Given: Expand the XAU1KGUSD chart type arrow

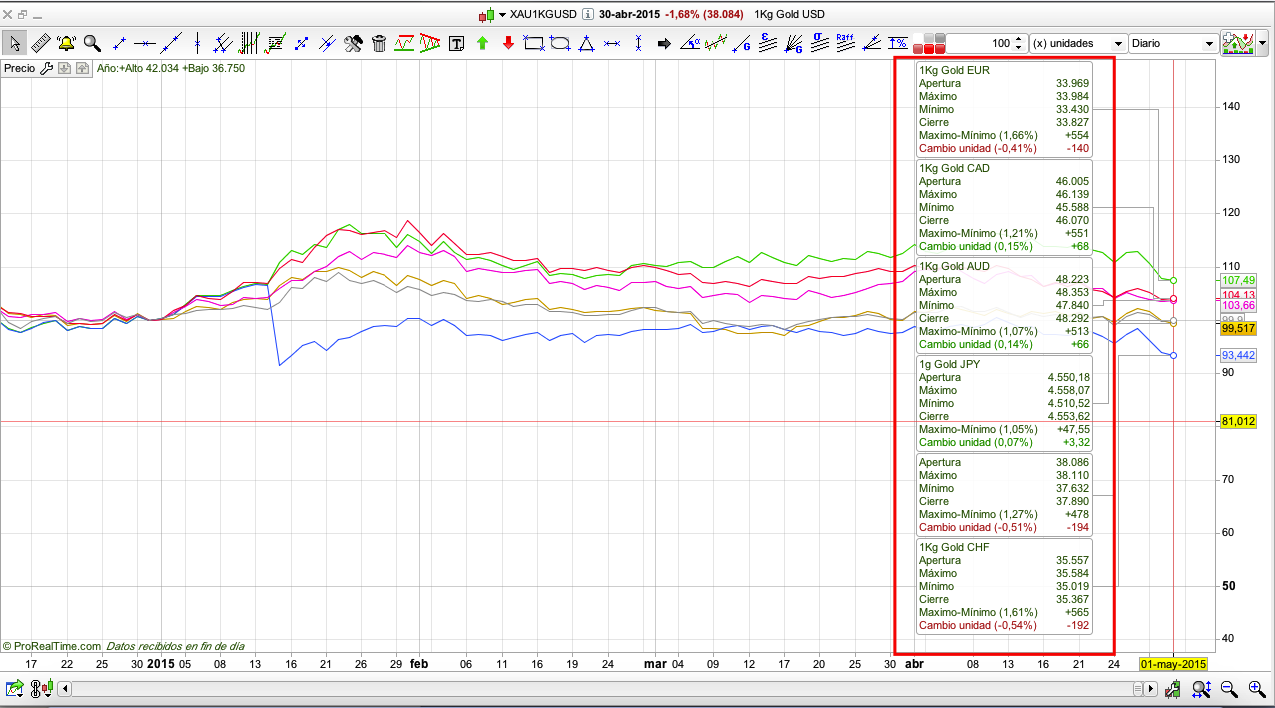Looking at the screenshot, I should click(x=503, y=15).
